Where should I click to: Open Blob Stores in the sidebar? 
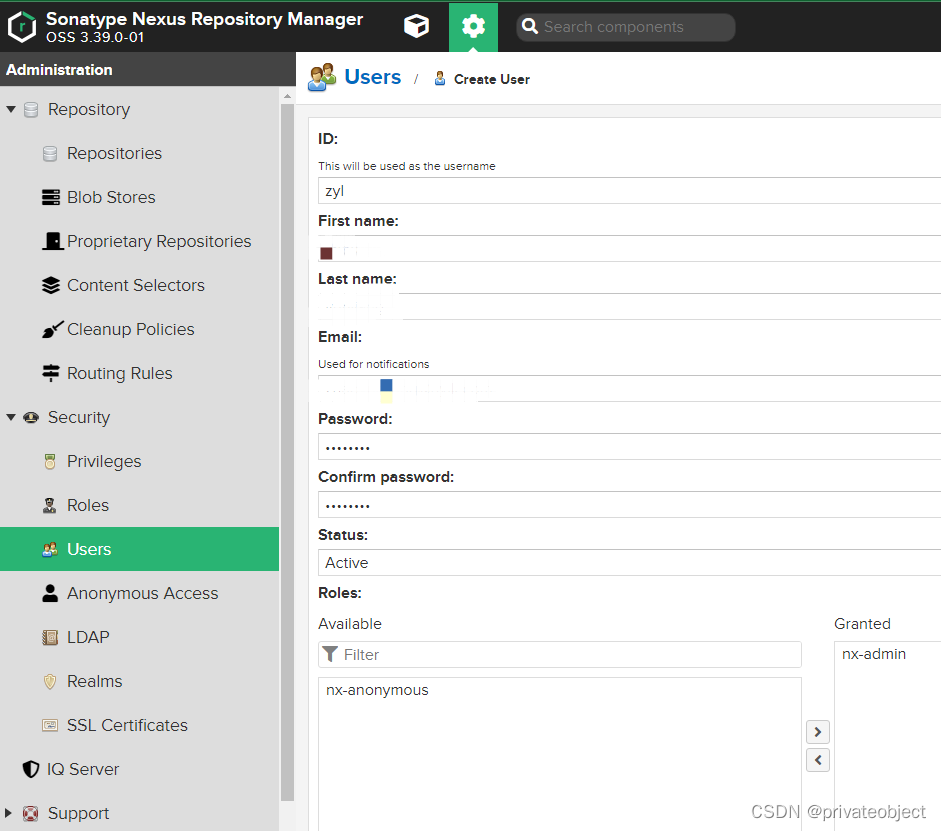tap(111, 197)
